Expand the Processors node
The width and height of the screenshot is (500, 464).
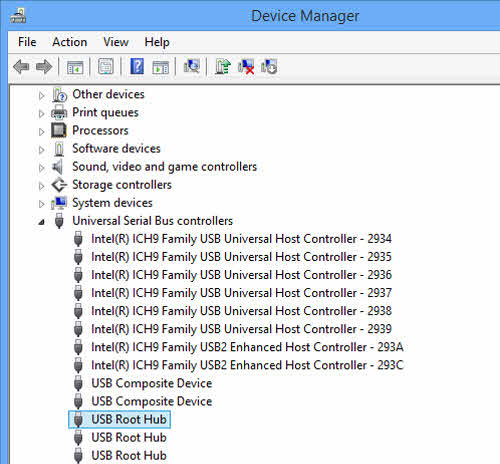coord(41,132)
